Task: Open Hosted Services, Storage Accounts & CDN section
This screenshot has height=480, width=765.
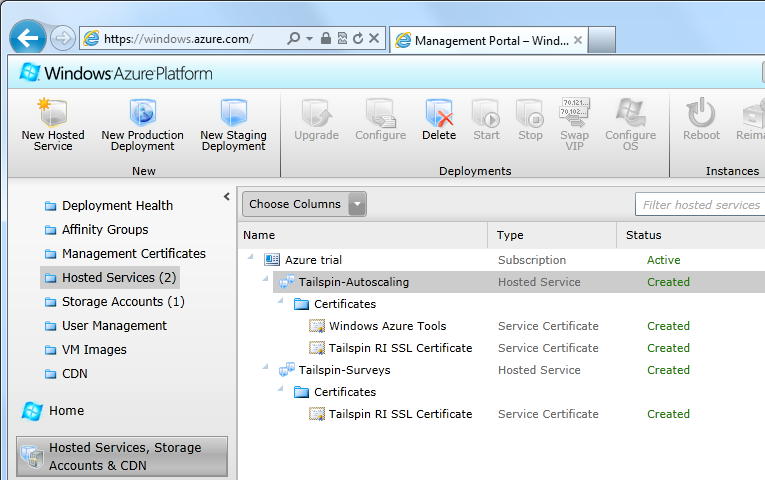Action: (122, 457)
